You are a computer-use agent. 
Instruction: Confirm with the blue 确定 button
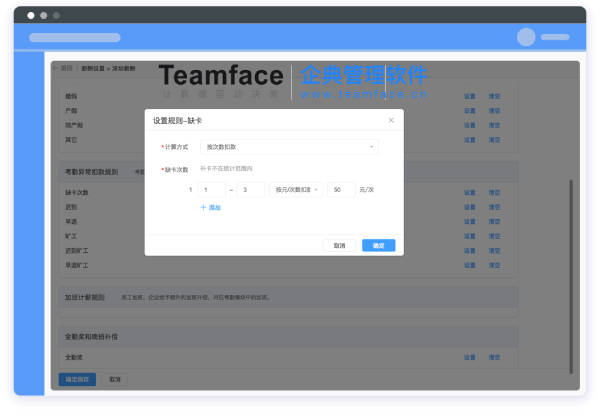378,245
